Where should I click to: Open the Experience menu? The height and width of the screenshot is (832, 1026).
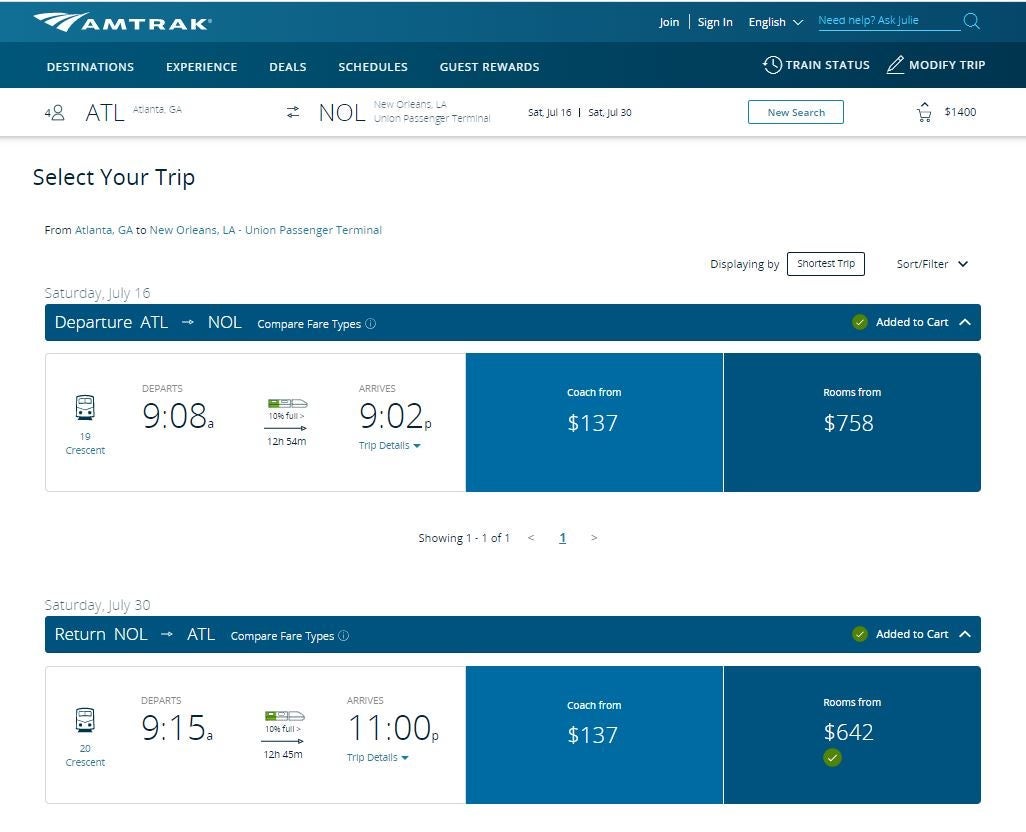pyautogui.click(x=202, y=67)
